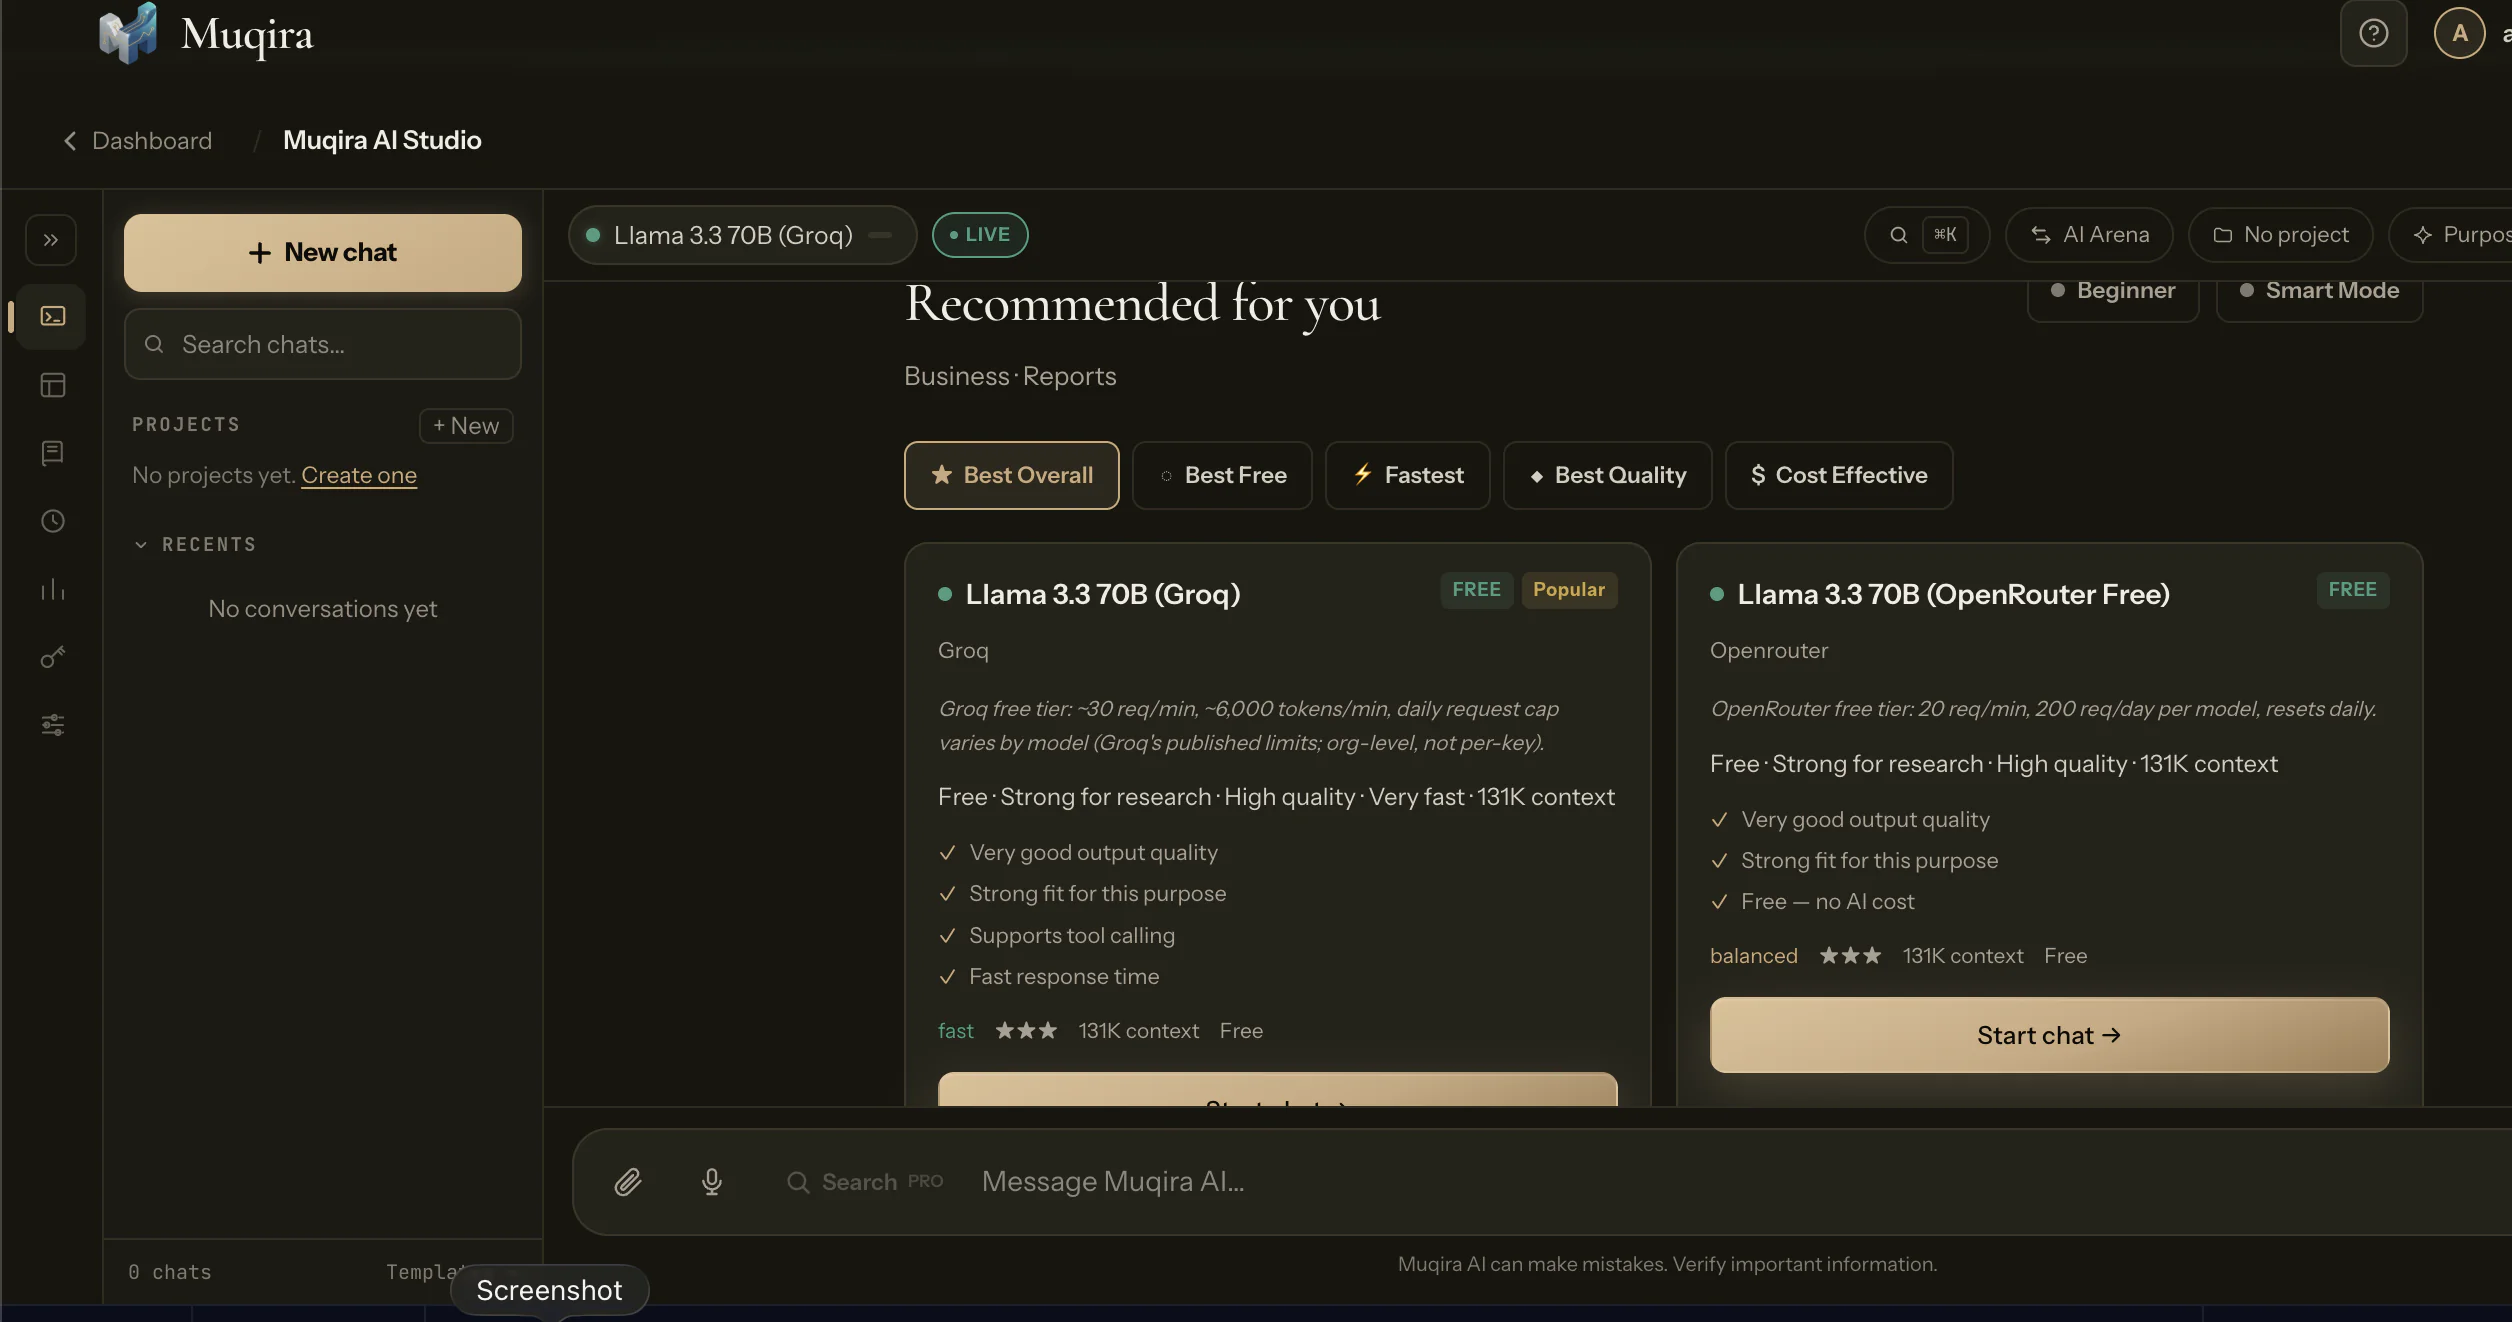Screen dimensions: 2512x1322
Task: Open the analytics bar chart sidebar icon
Action: coord(52,589)
